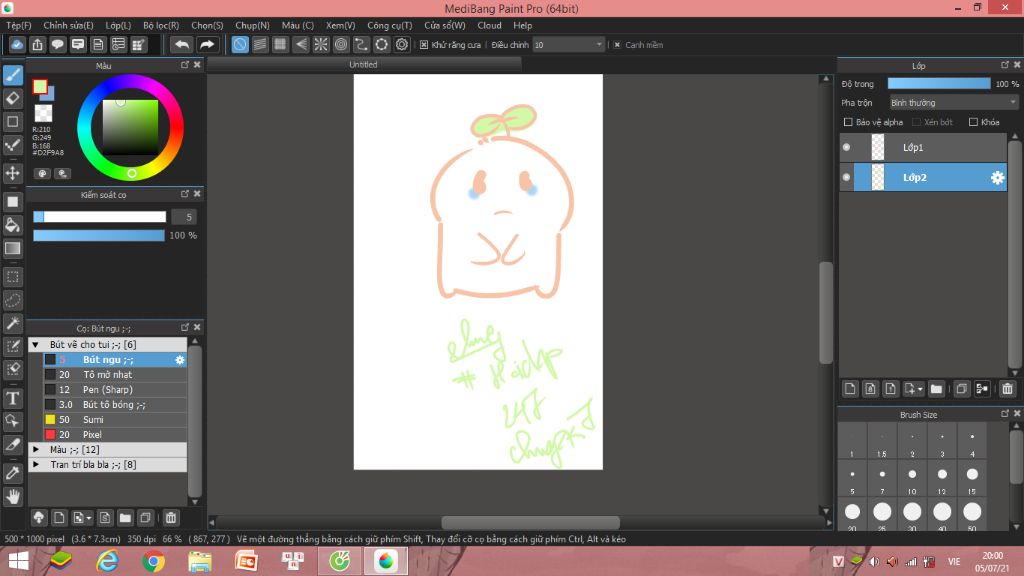
Task: Click the foreground color swatch
Action: 40,87
